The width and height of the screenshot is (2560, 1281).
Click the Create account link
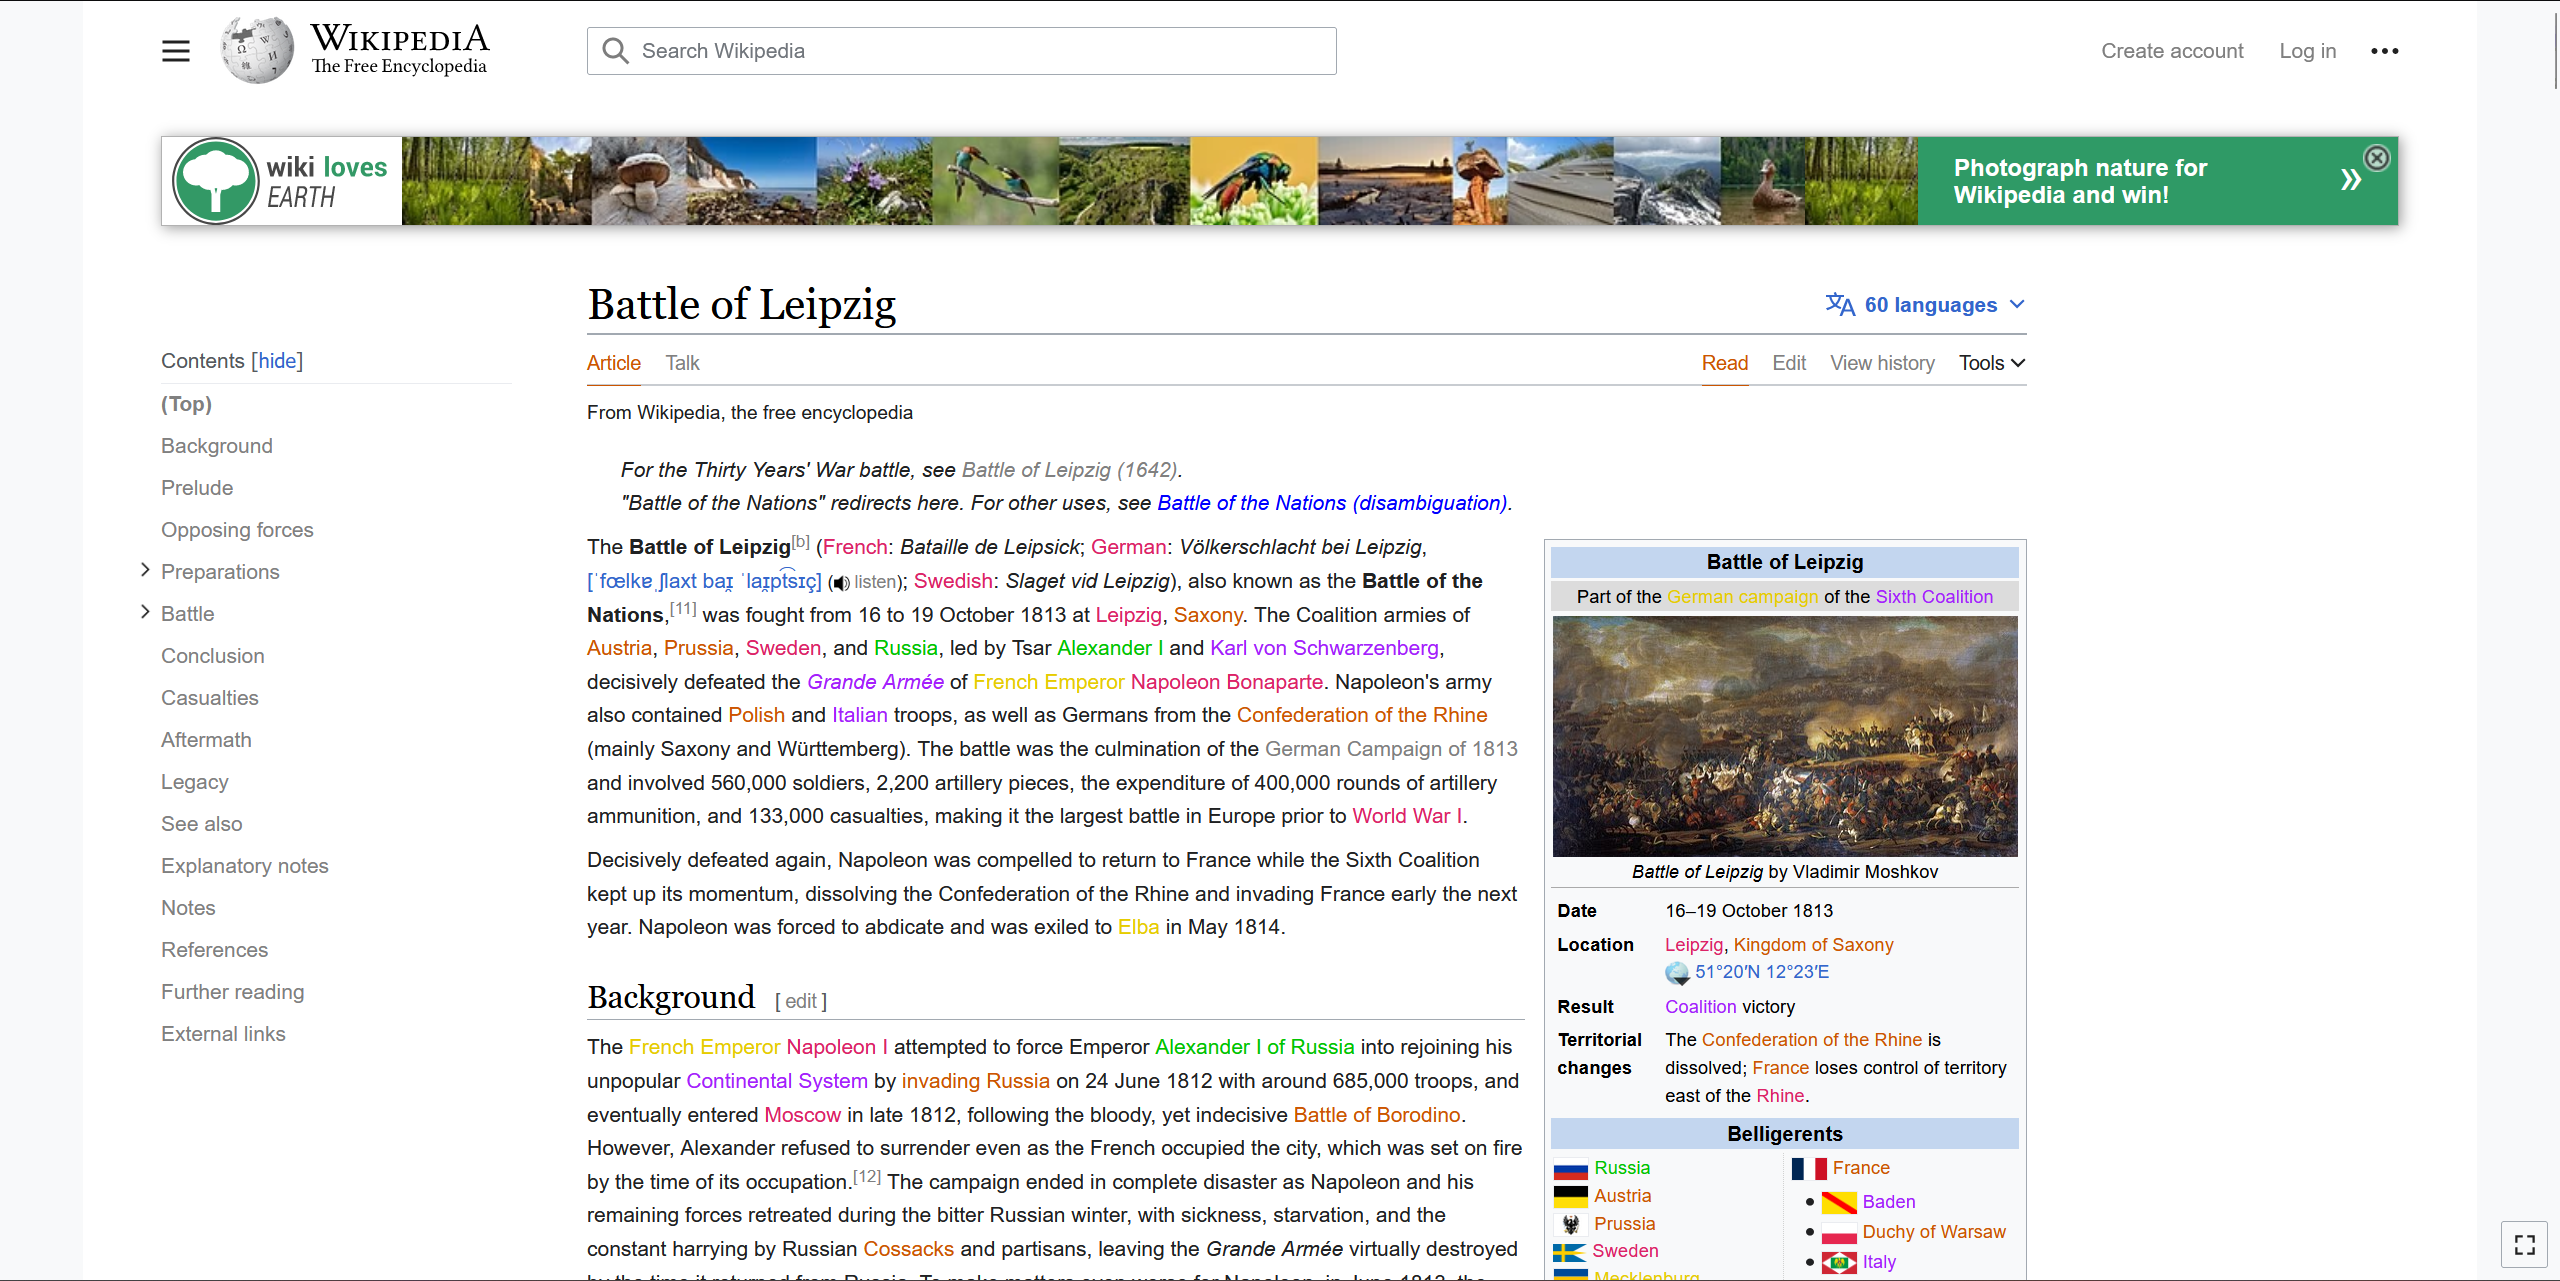click(x=2172, y=50)
